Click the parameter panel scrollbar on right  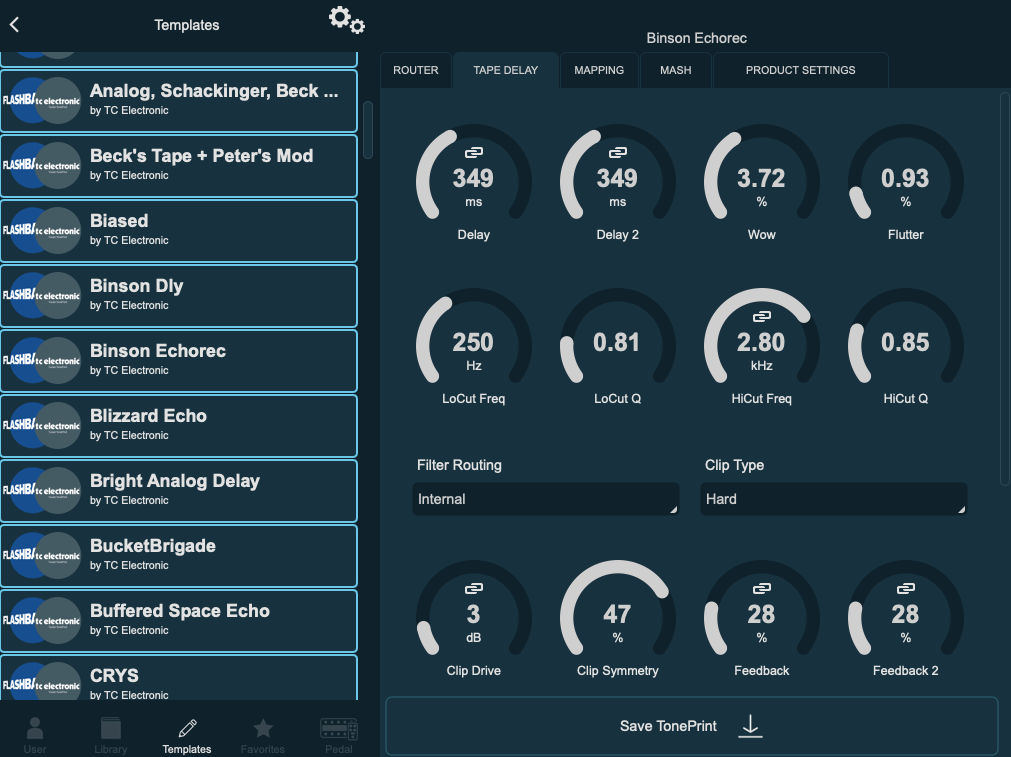[1005, 288]
